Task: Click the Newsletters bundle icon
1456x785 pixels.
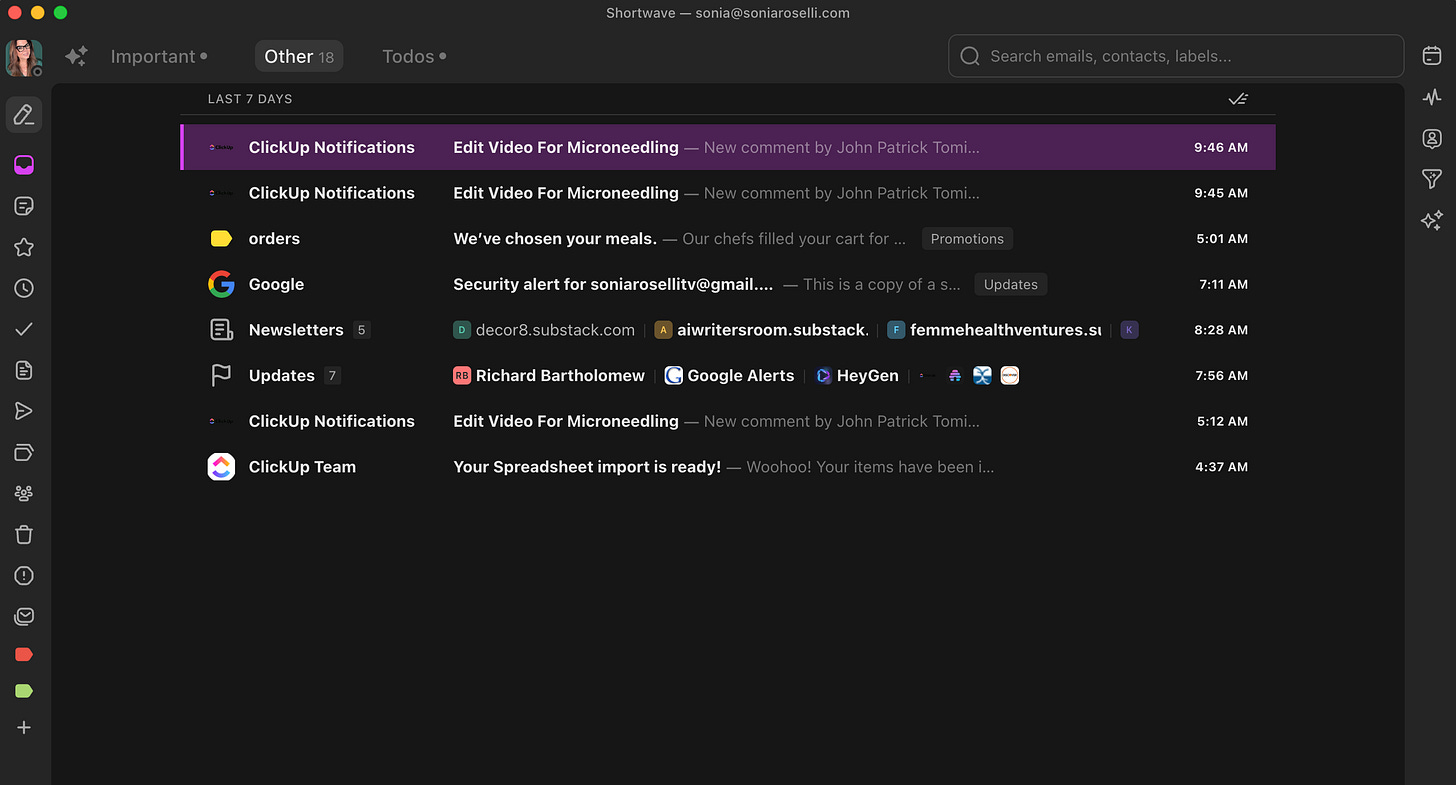Action: (221, 330)
